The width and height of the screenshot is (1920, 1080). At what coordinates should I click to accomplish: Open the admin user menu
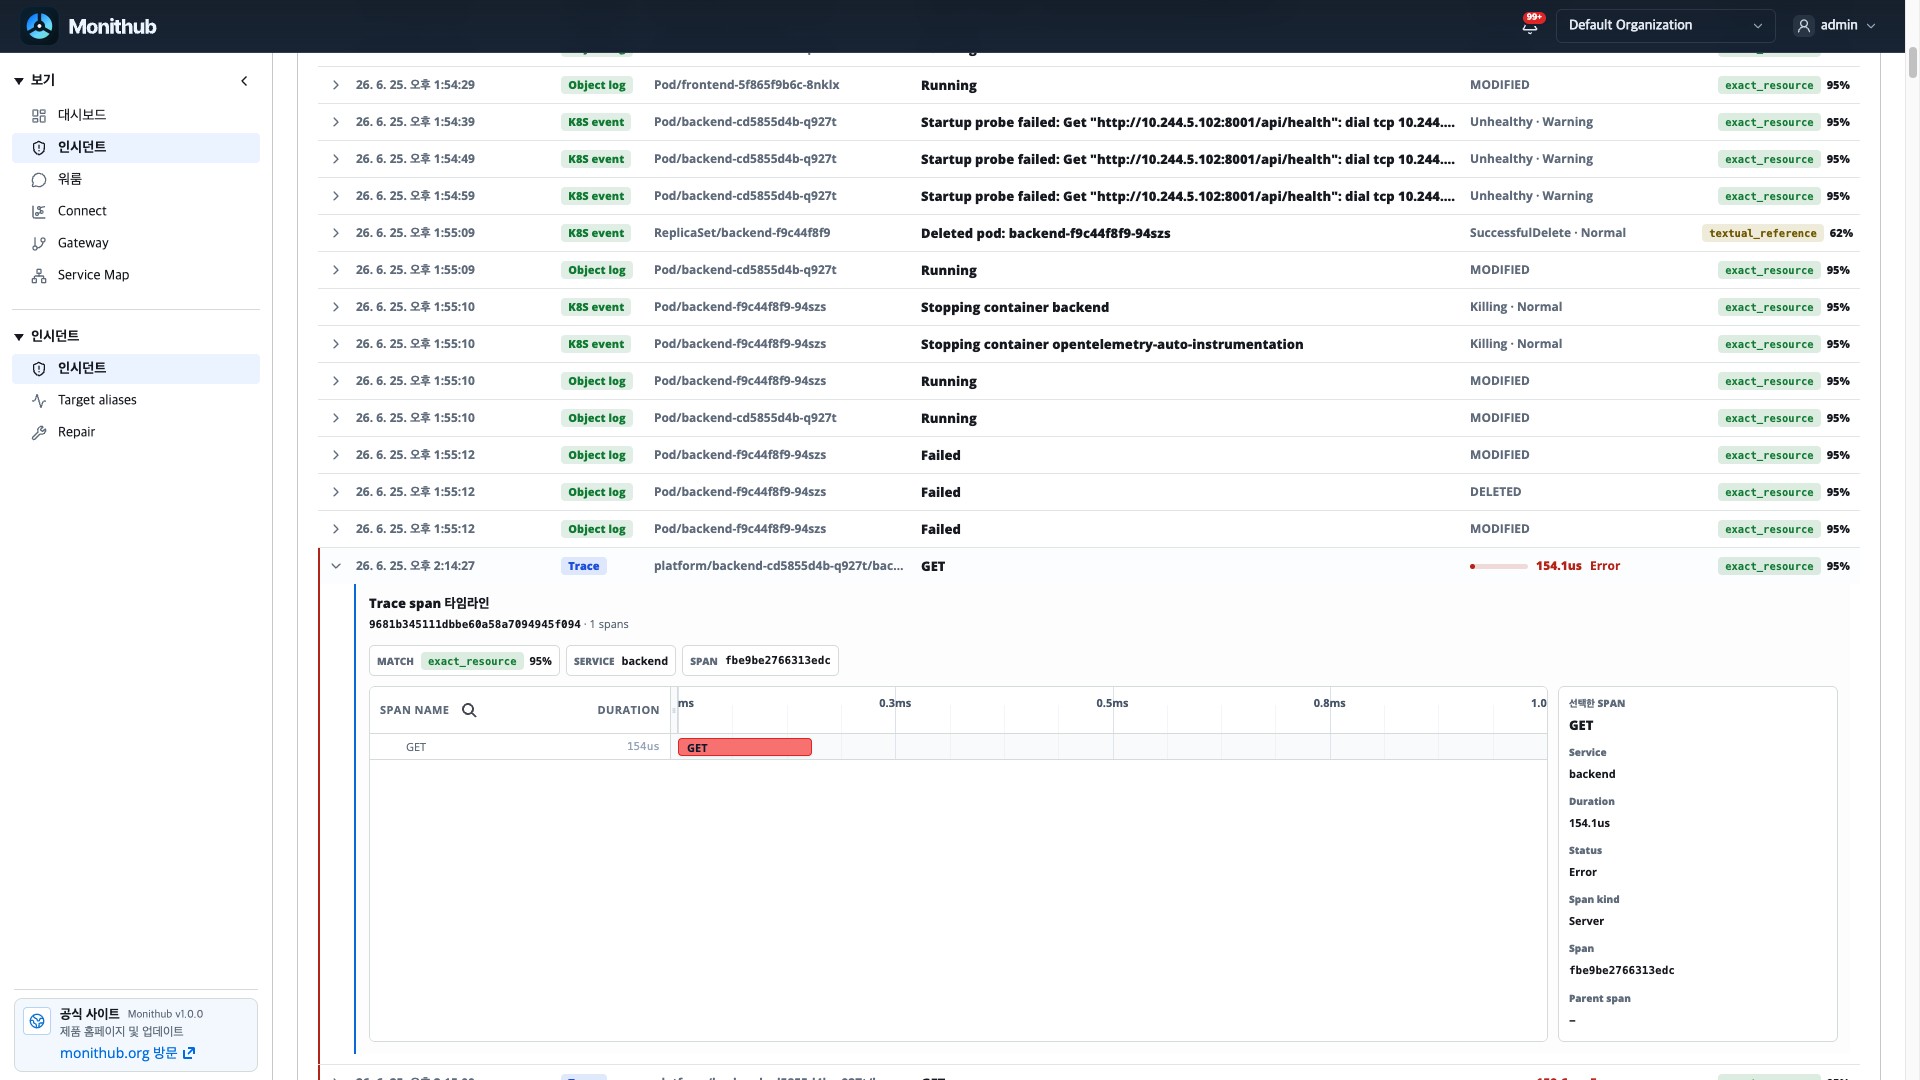coord(1836,26)
